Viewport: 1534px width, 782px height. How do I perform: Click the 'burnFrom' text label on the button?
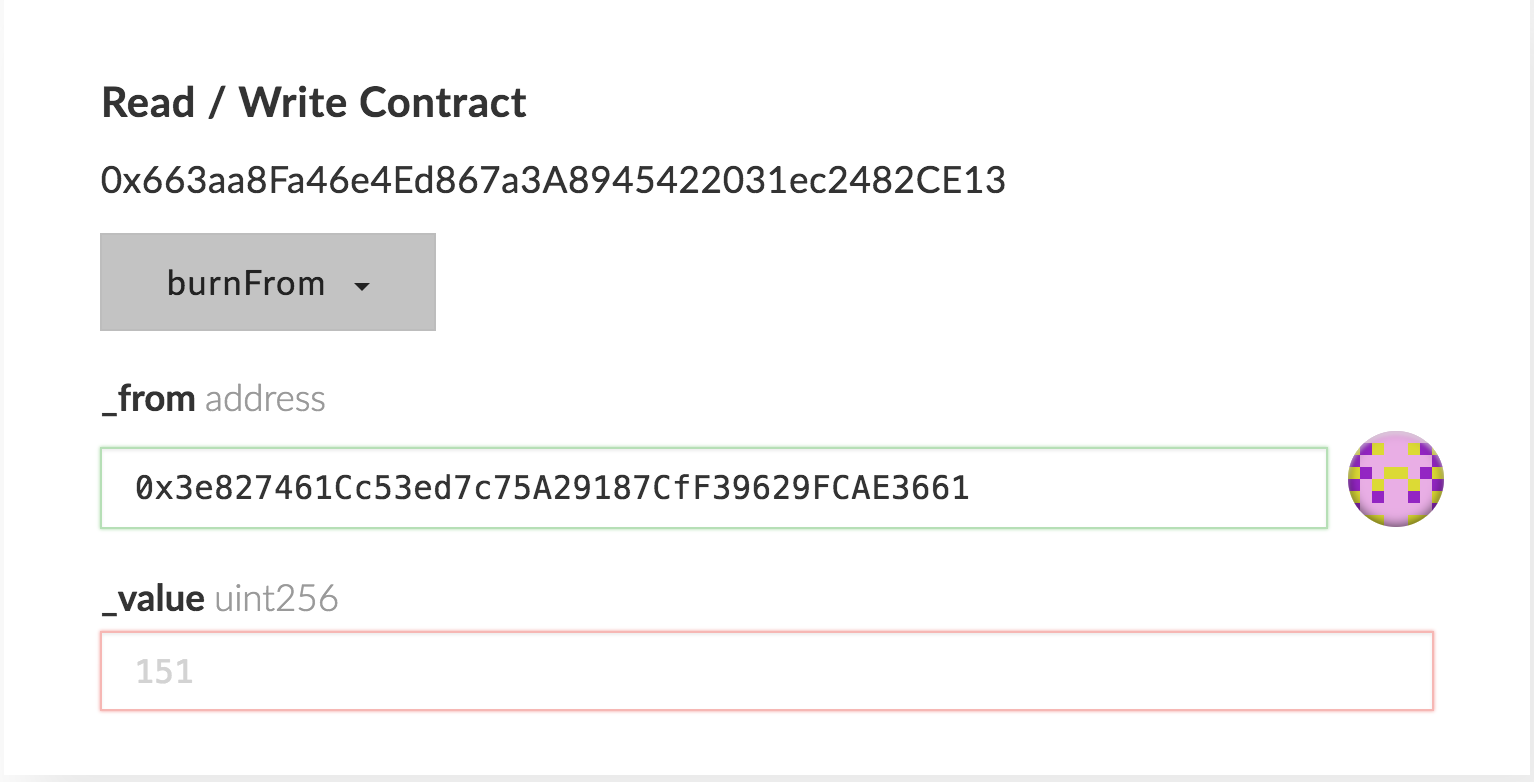pyautogui.click(x=245, y=284)
